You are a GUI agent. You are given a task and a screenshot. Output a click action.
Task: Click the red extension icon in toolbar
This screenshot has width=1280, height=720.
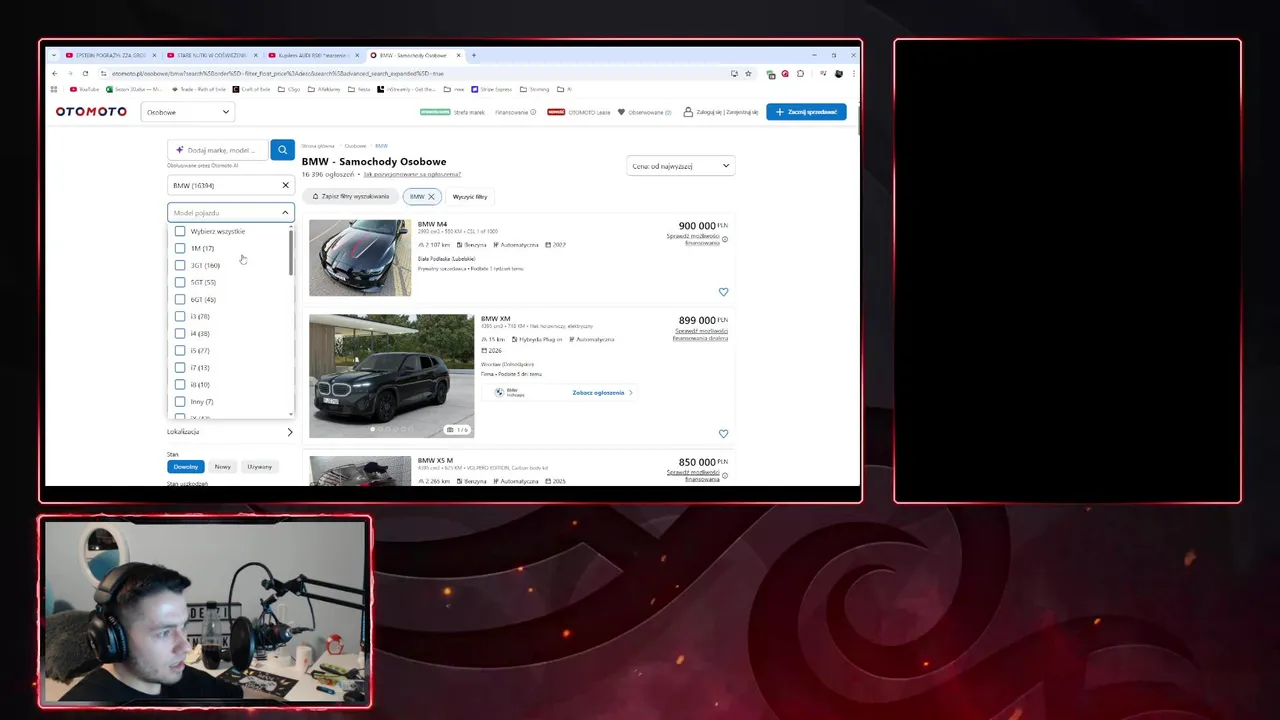tap(785, 73)
